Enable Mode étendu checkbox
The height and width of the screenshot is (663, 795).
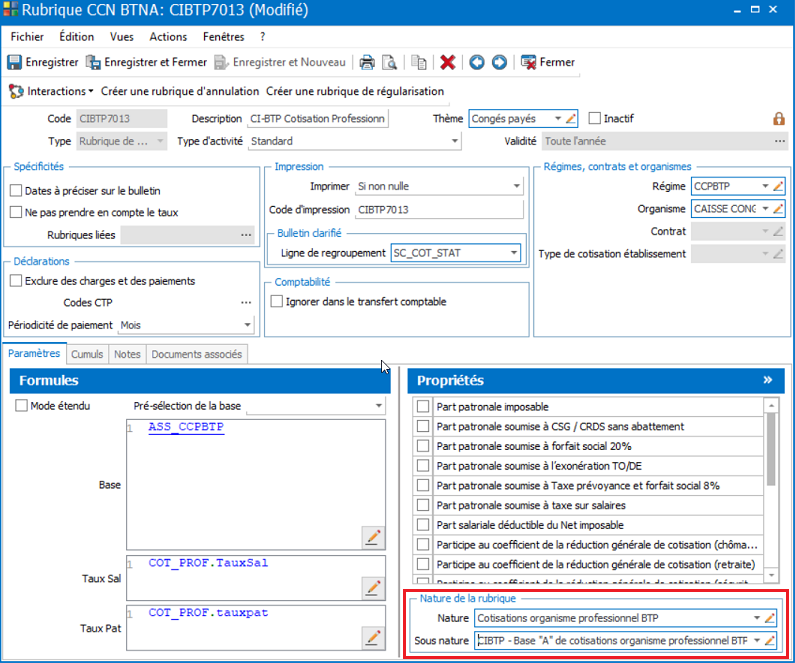tap(21, 406)
